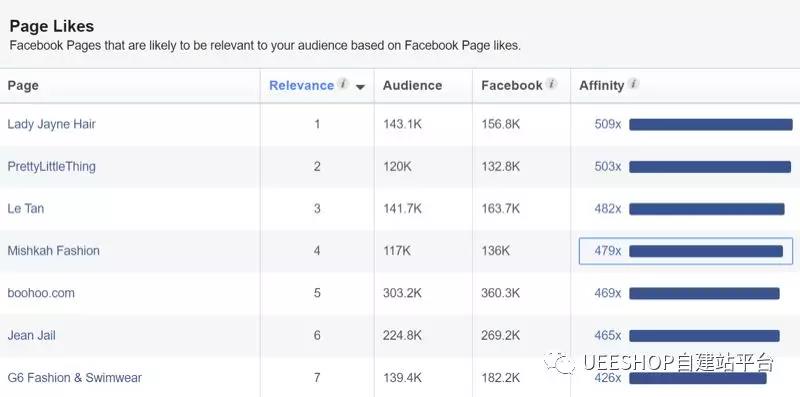Click the info icon next to Facebook

click(x=551, y=84)
